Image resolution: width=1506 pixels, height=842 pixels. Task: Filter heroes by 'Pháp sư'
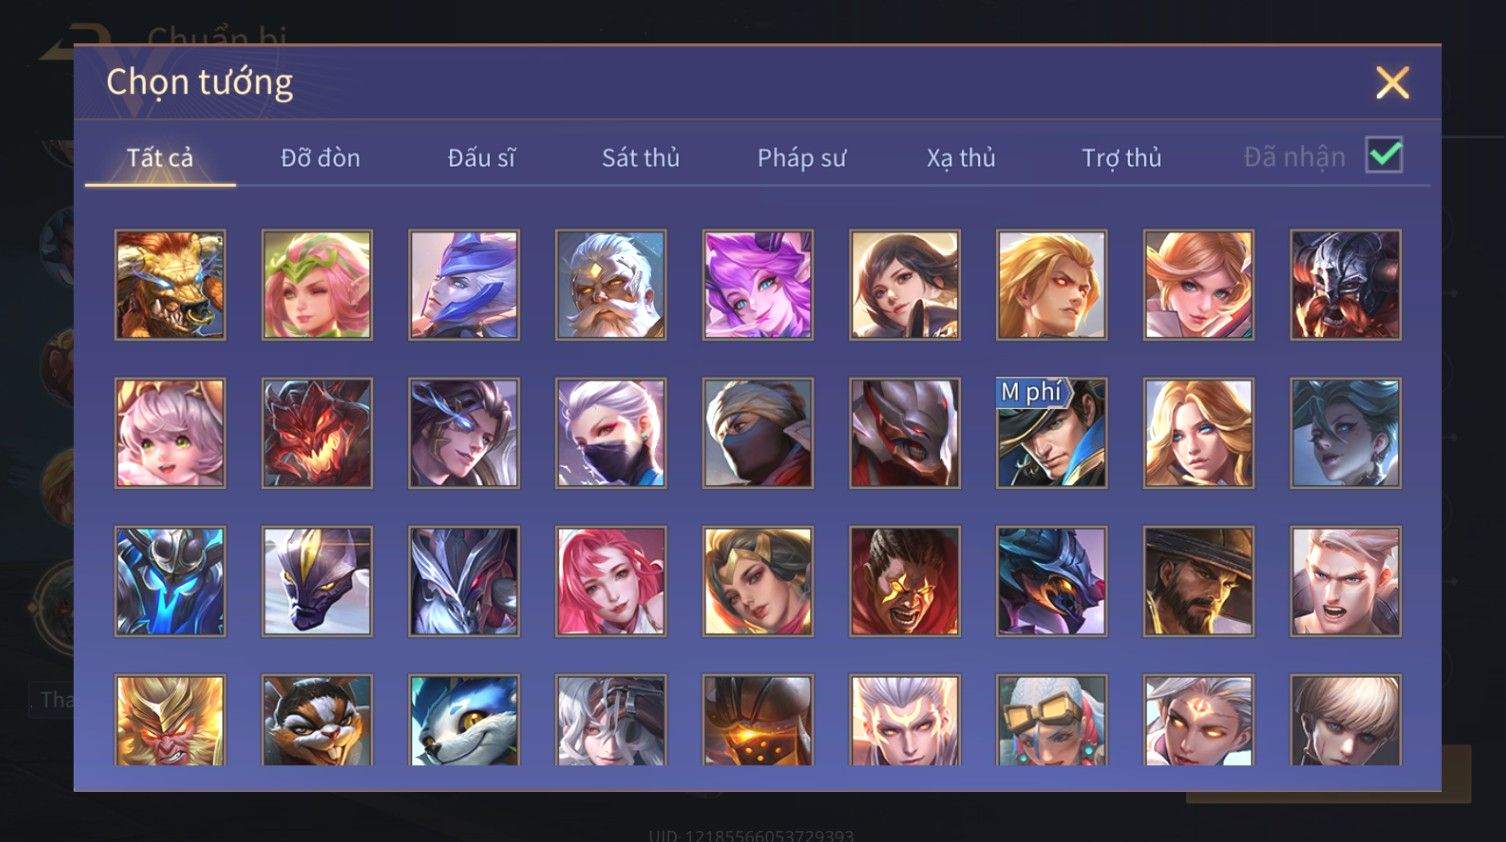tap(801, 158)
